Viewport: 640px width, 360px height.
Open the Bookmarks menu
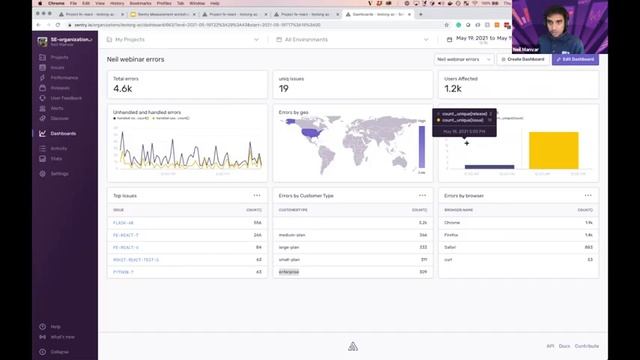pyautogui.click(x=140, y=3)
